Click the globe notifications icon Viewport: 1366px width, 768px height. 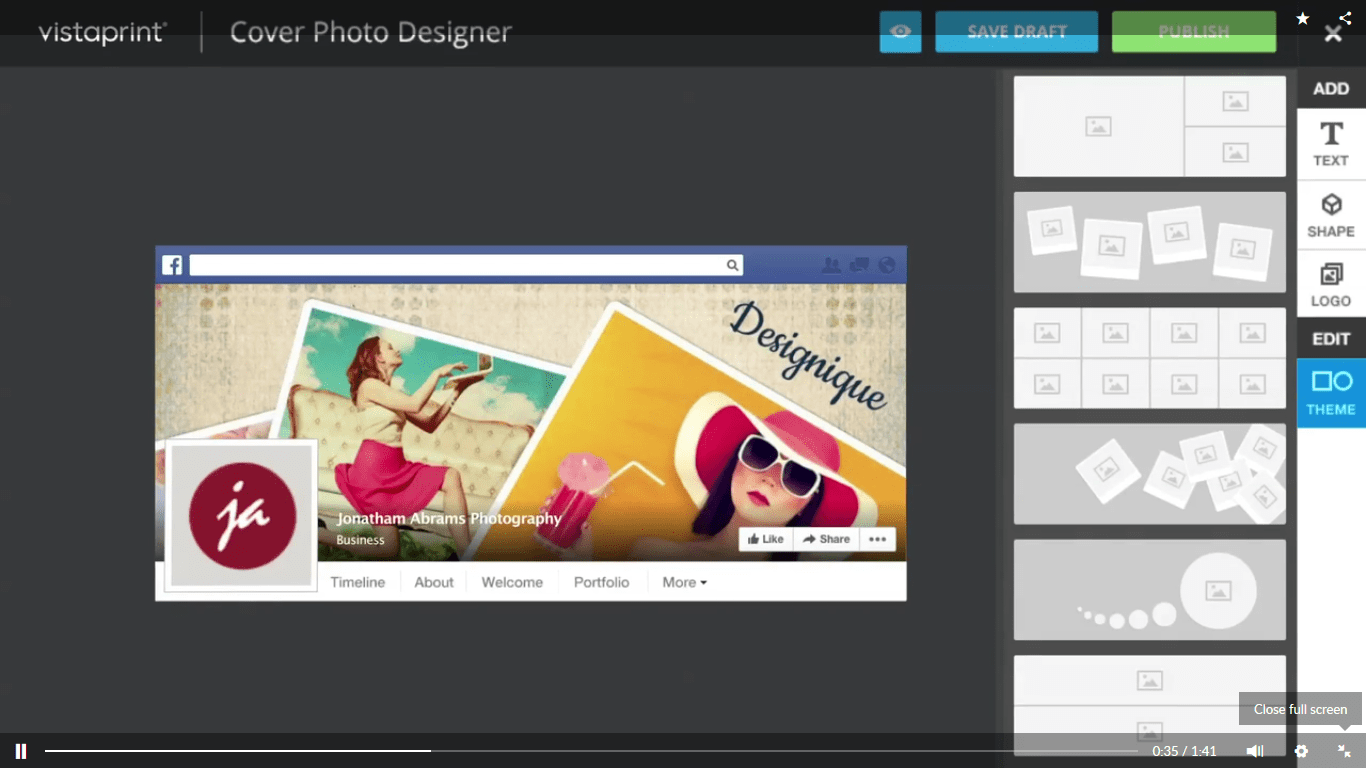tap(886, 265)
